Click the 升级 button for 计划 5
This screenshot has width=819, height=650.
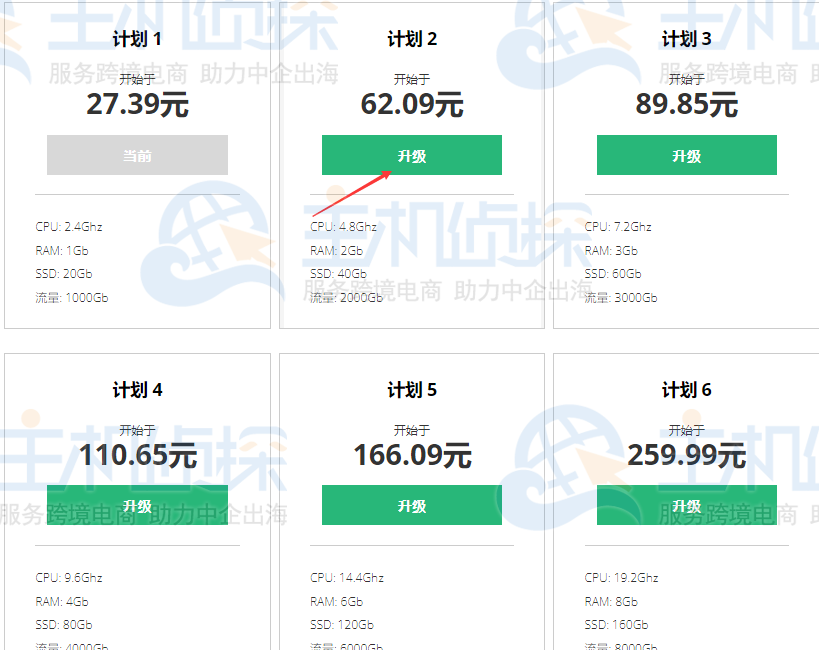(x=411, y=505)
